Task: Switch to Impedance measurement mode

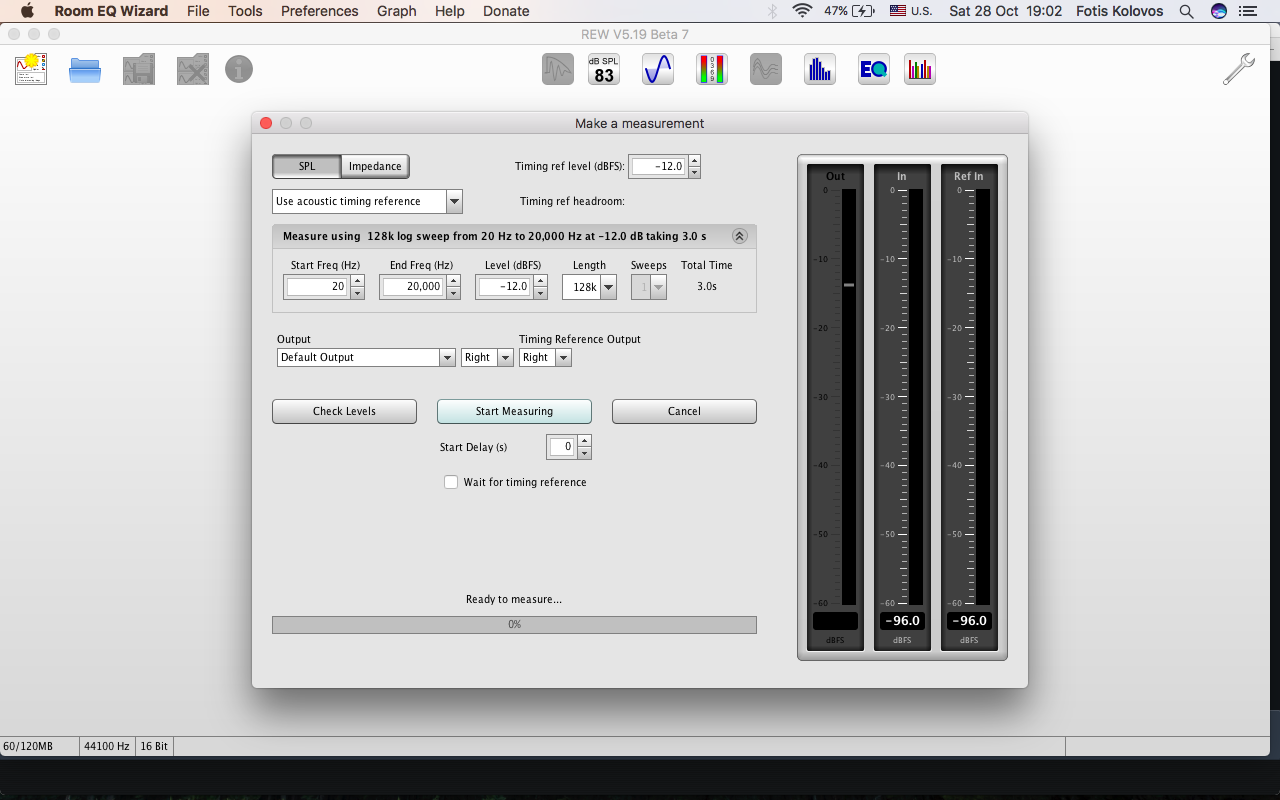Action: (375, 166)
